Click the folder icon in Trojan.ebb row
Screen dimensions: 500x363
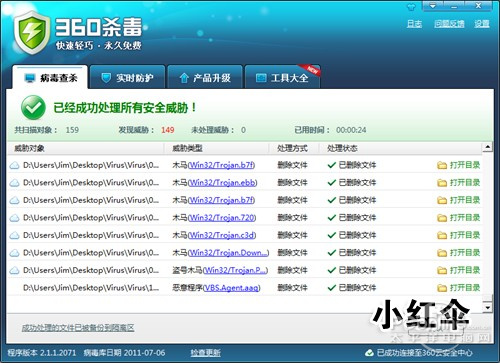coord(442,183)
